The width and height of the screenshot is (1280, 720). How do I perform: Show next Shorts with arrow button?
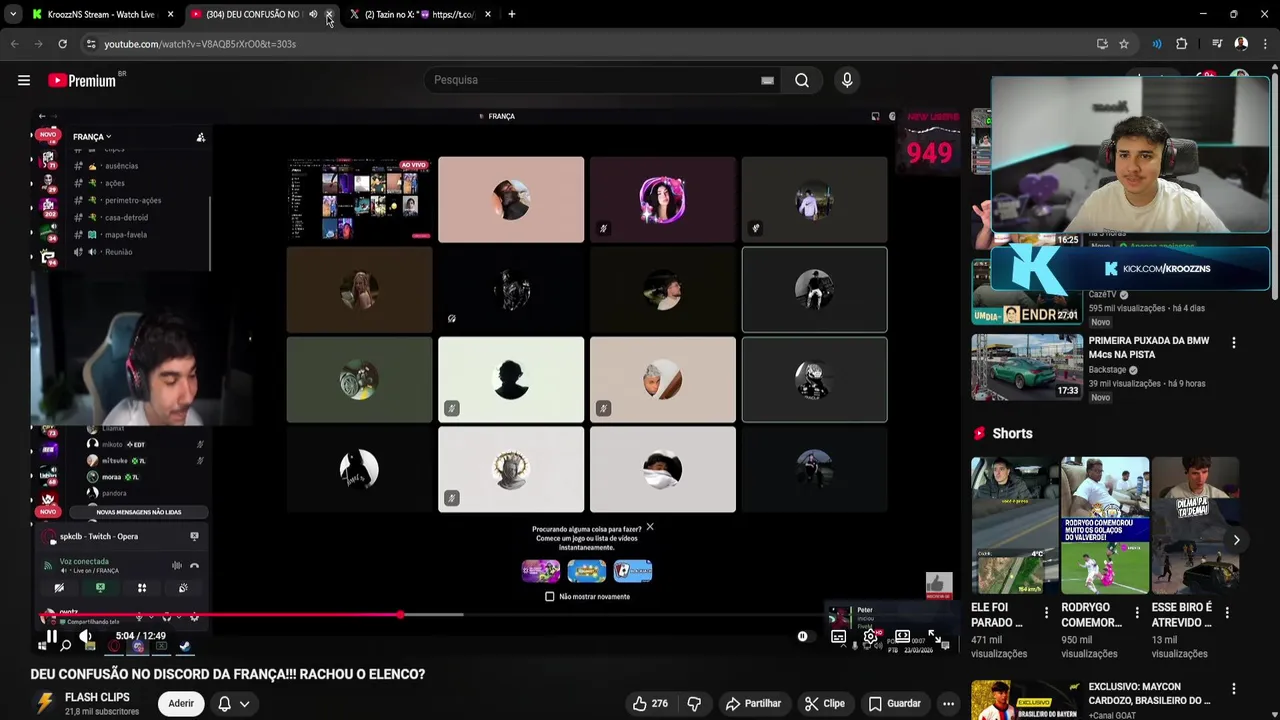click(x=1236, y=540)
